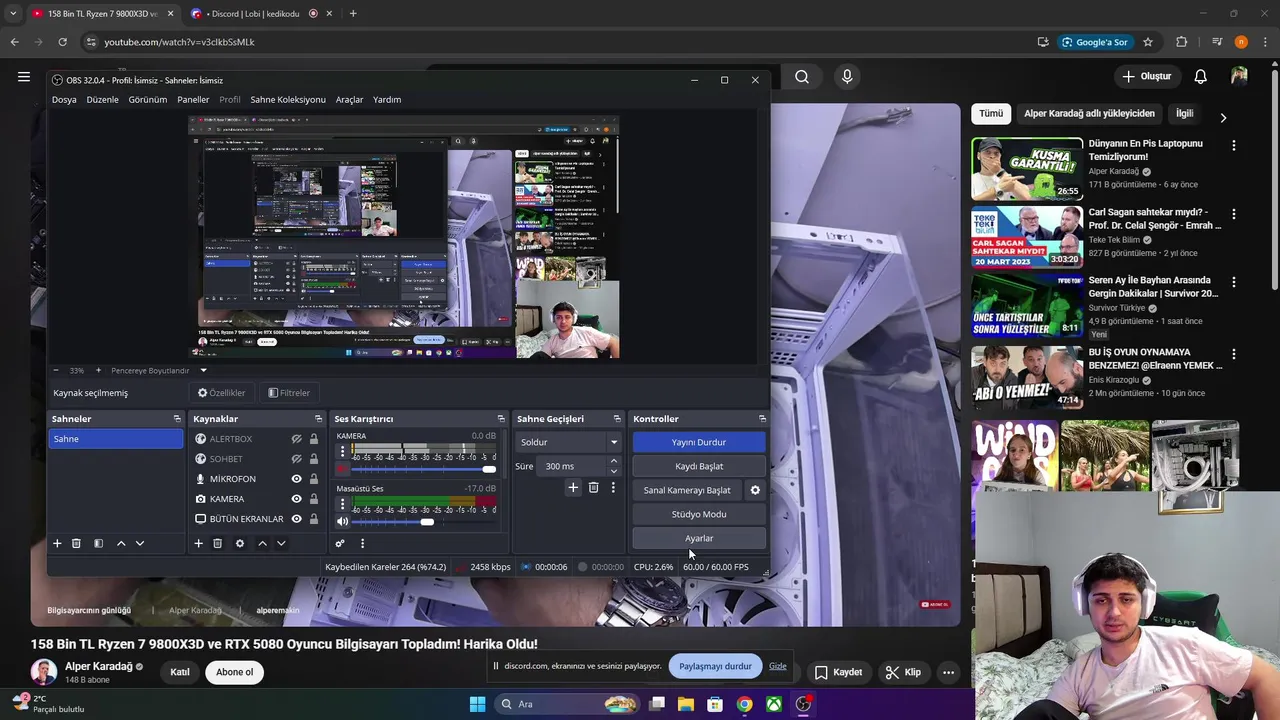Open audio mixer three-dot menu at bottom
Screen dimensions: 1280x720
click(362, 543)
